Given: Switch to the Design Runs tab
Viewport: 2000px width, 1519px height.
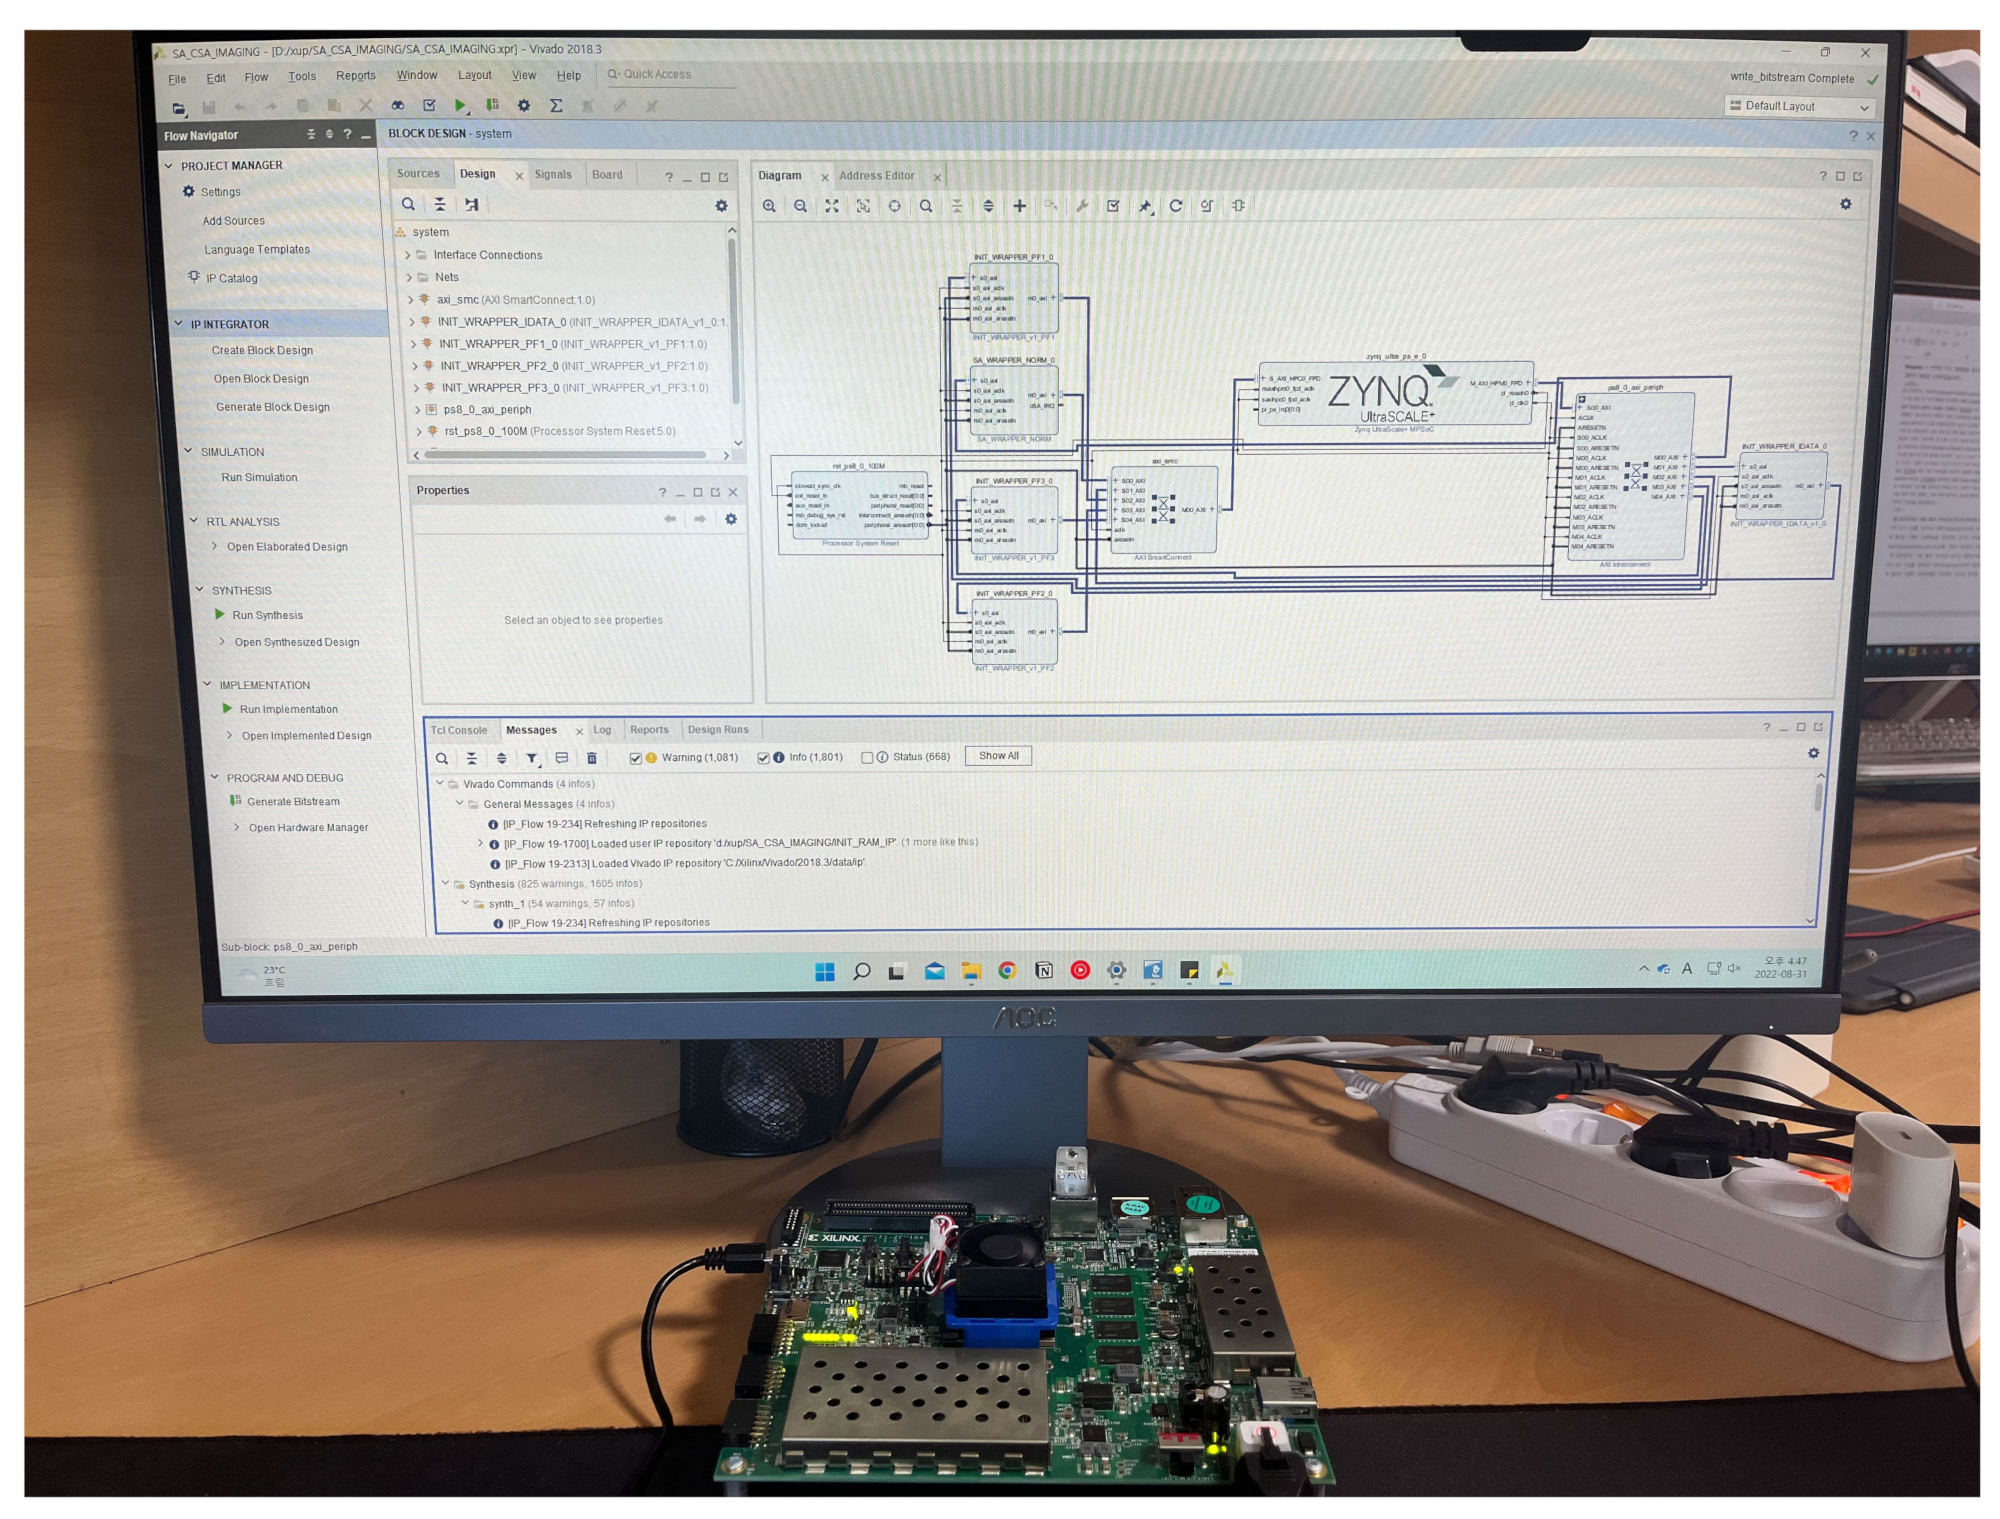Looking at the screenshot, I should [x=718, y=730].
